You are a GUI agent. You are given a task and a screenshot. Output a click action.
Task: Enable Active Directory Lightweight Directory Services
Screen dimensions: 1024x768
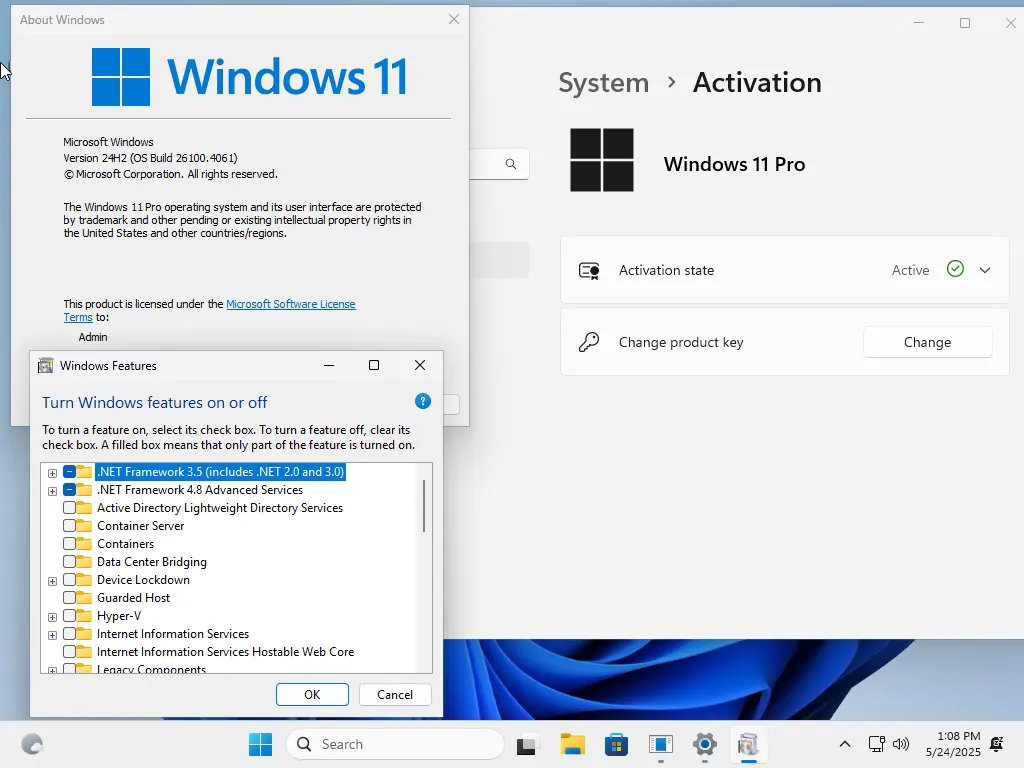(69, 507)
